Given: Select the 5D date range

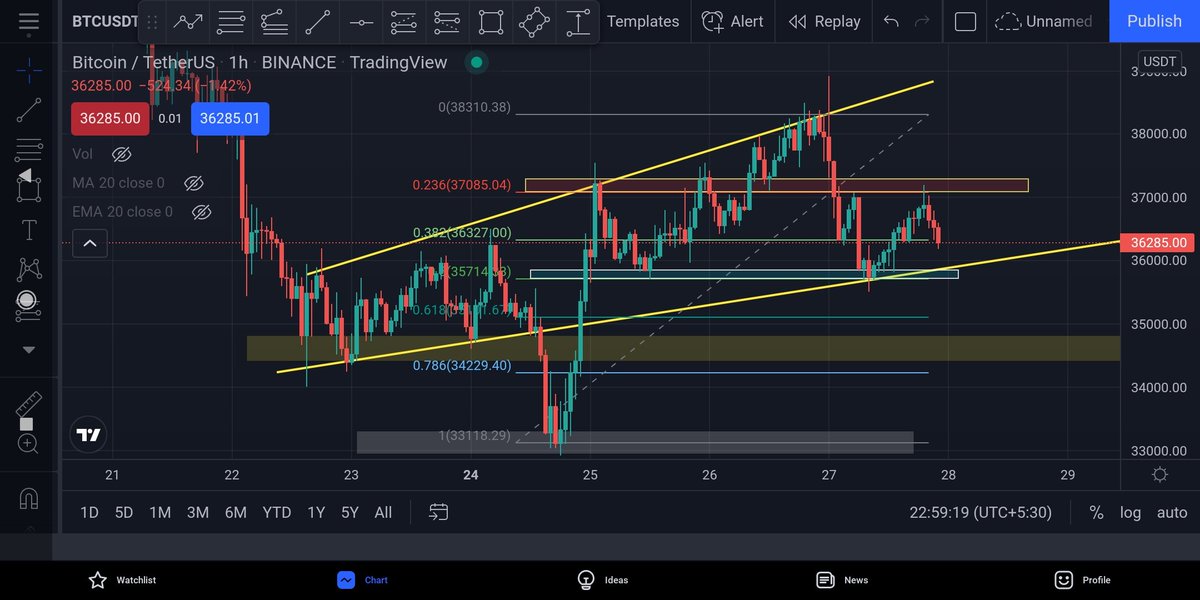Looking at the screenshot, I should (x=124, y=512).
